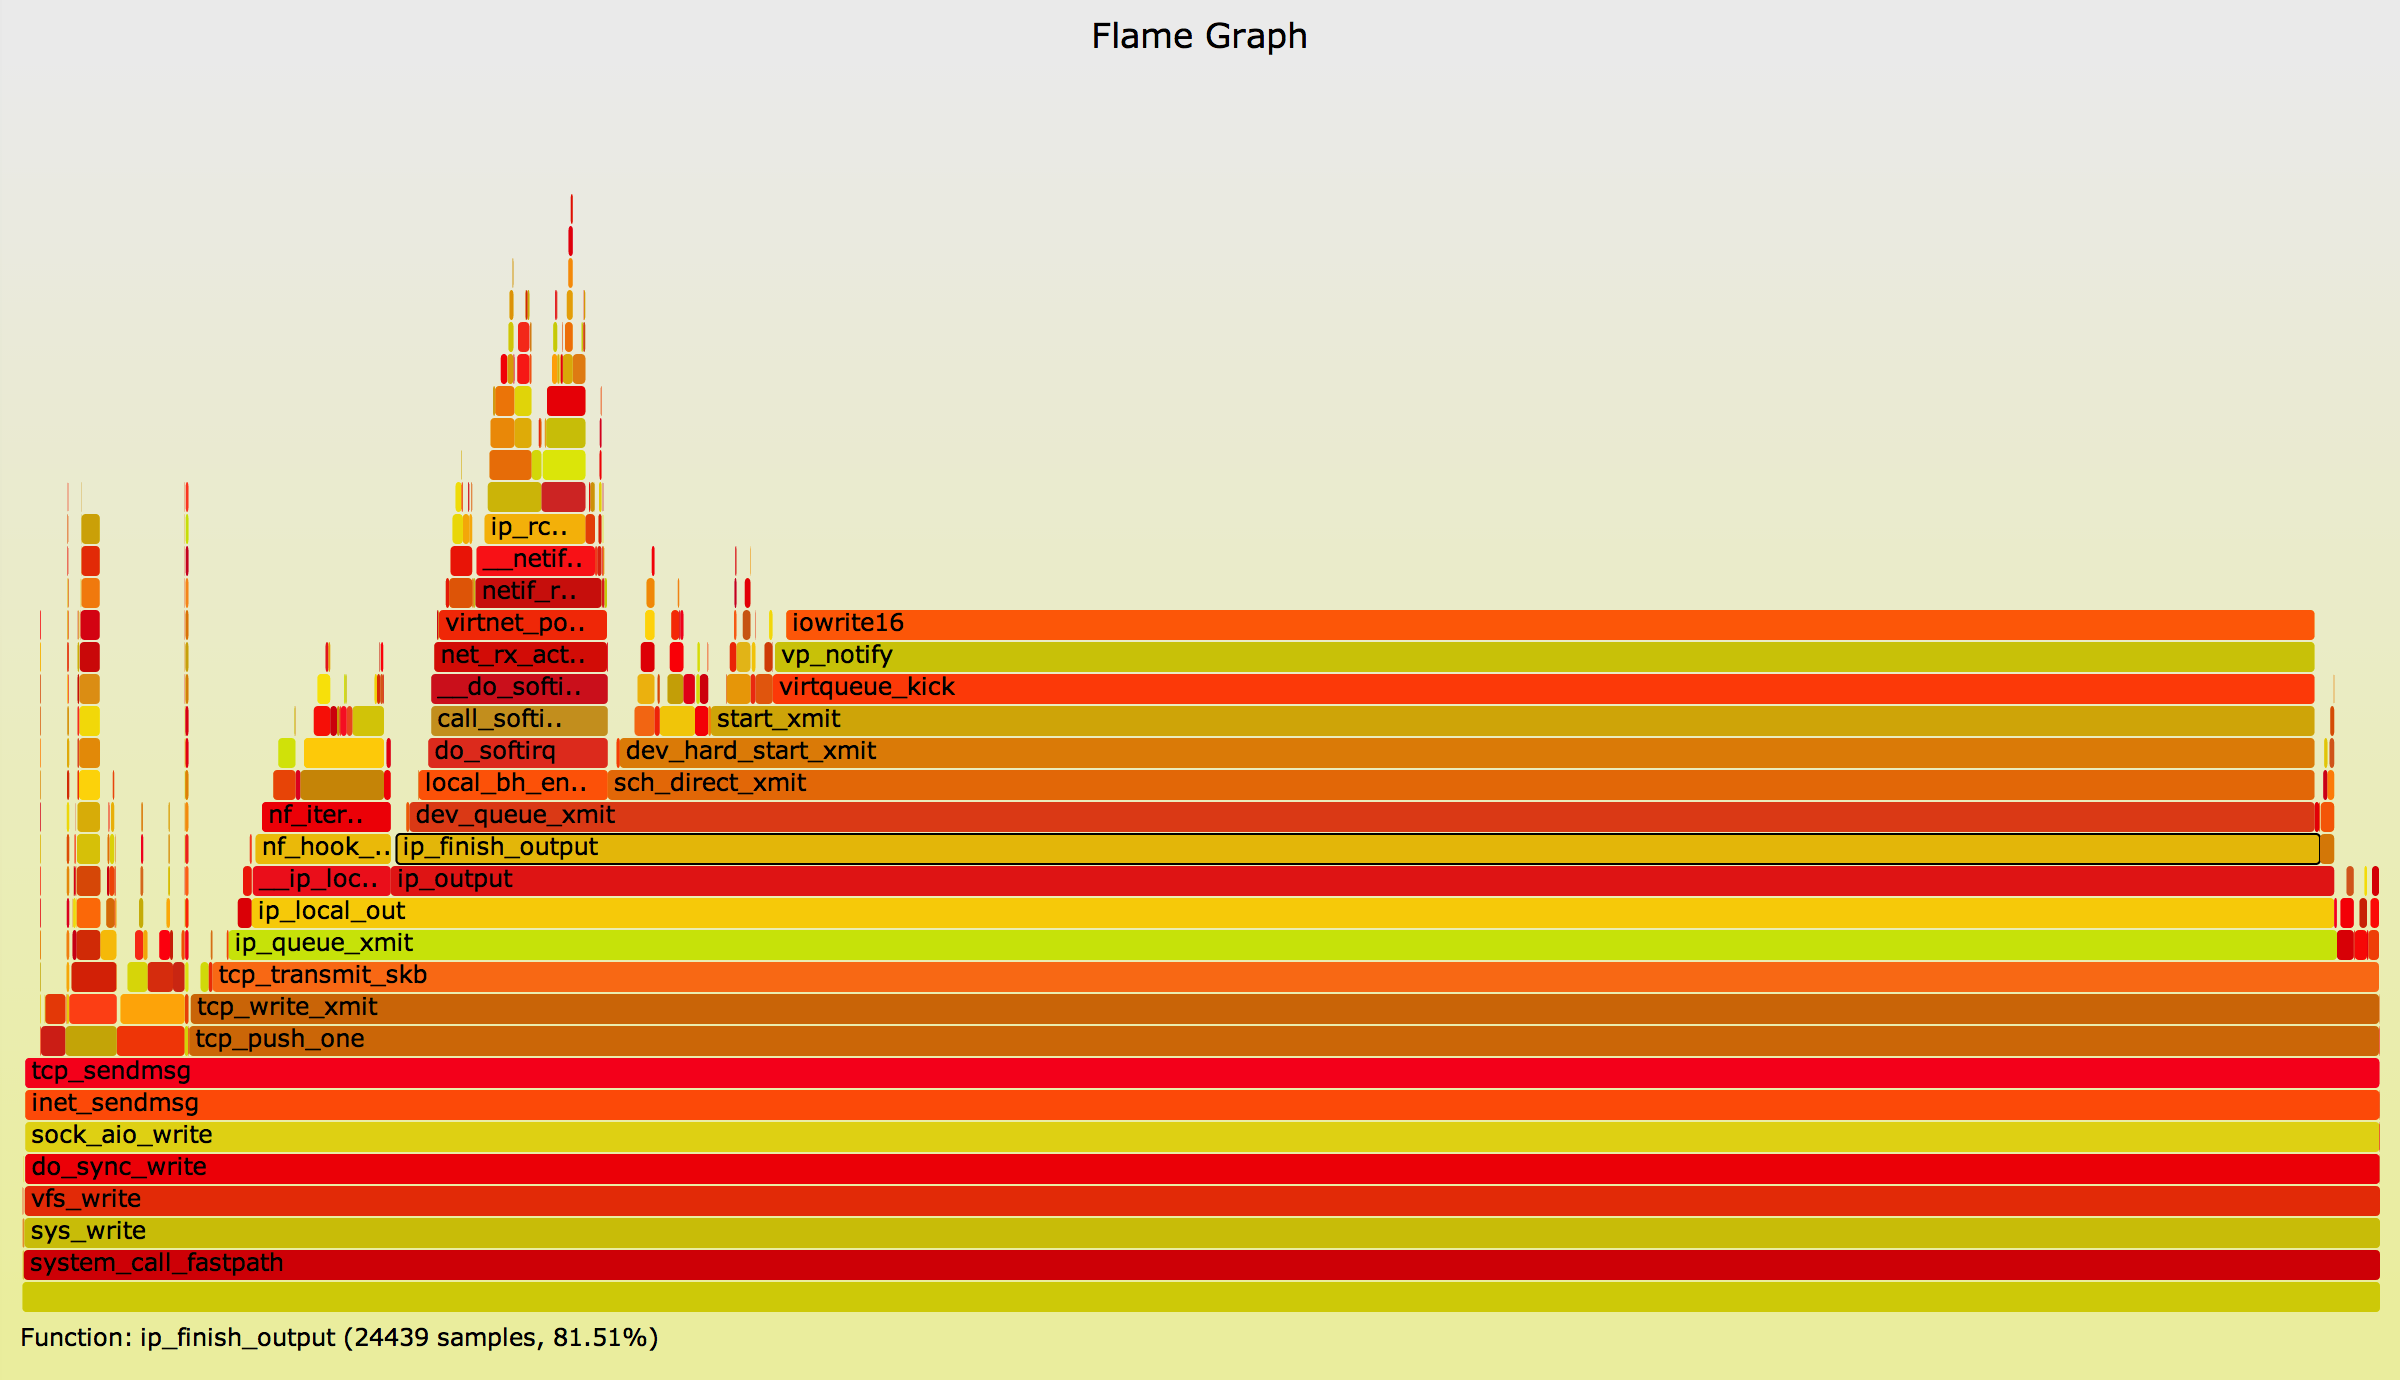Zoom into the ip_output frame
The height and width of the screenshot is (1380, 2400).
pos(1362,880)
